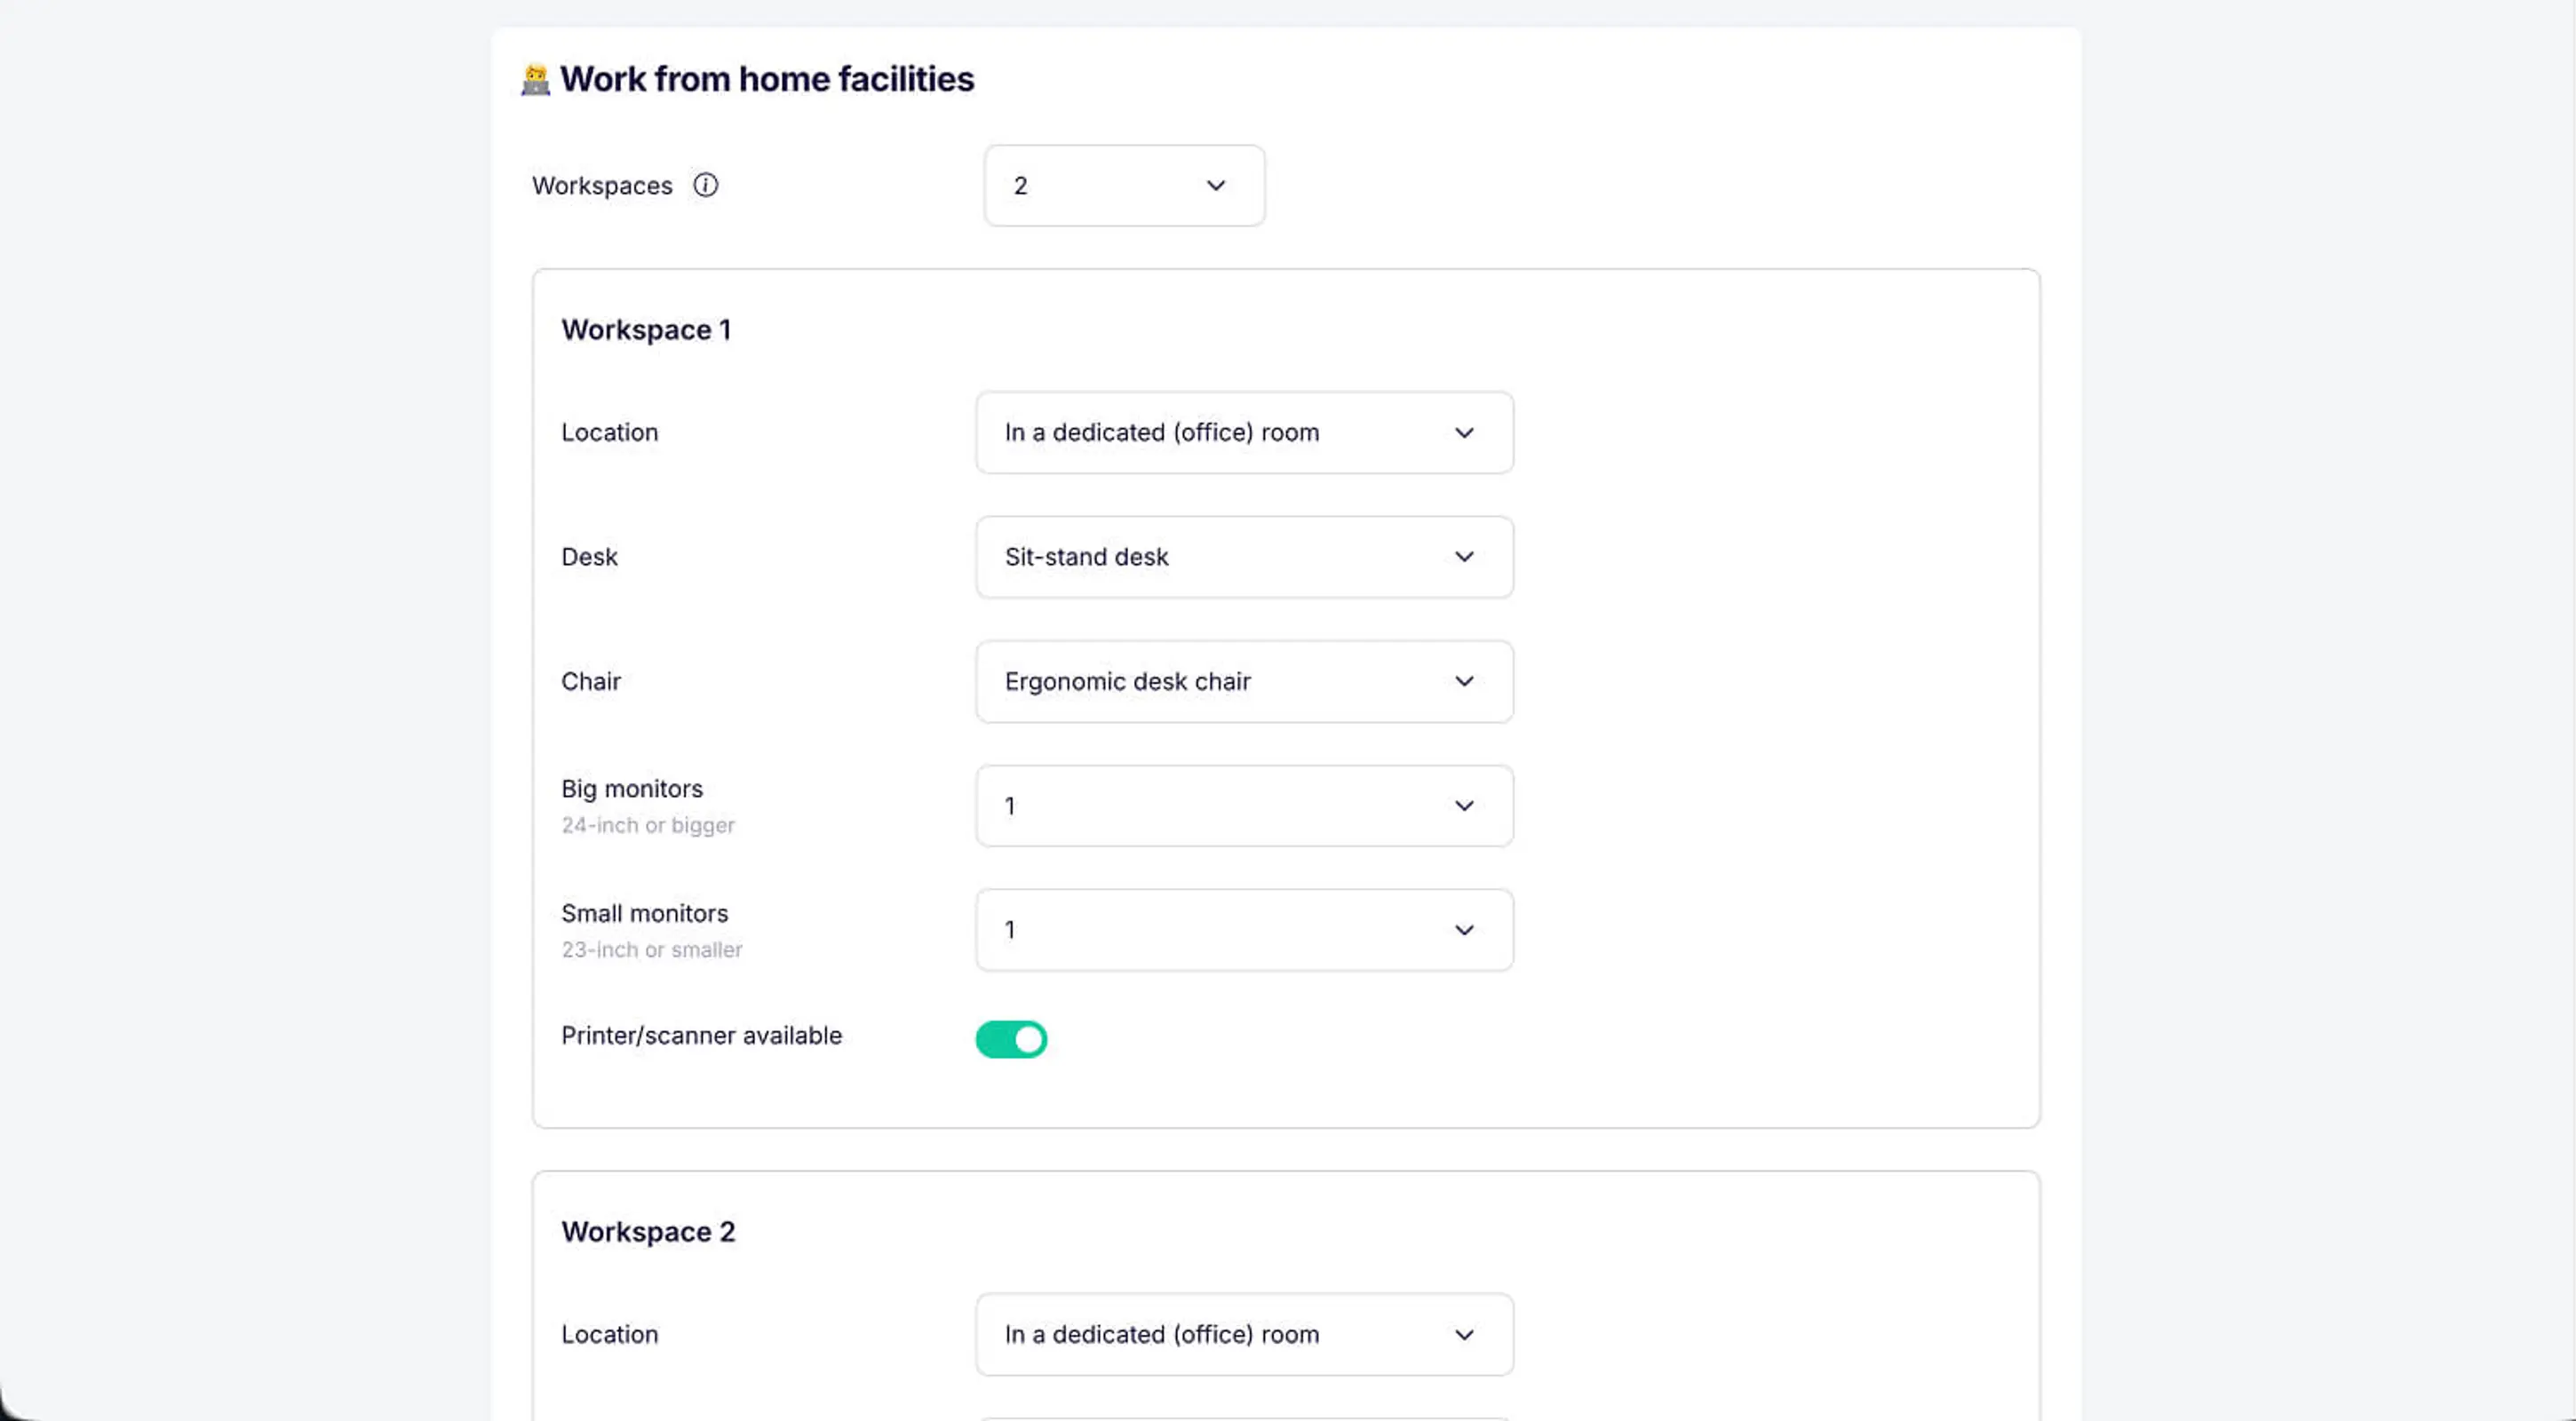Click the info icon next to Workspaces

pos(705,185)
